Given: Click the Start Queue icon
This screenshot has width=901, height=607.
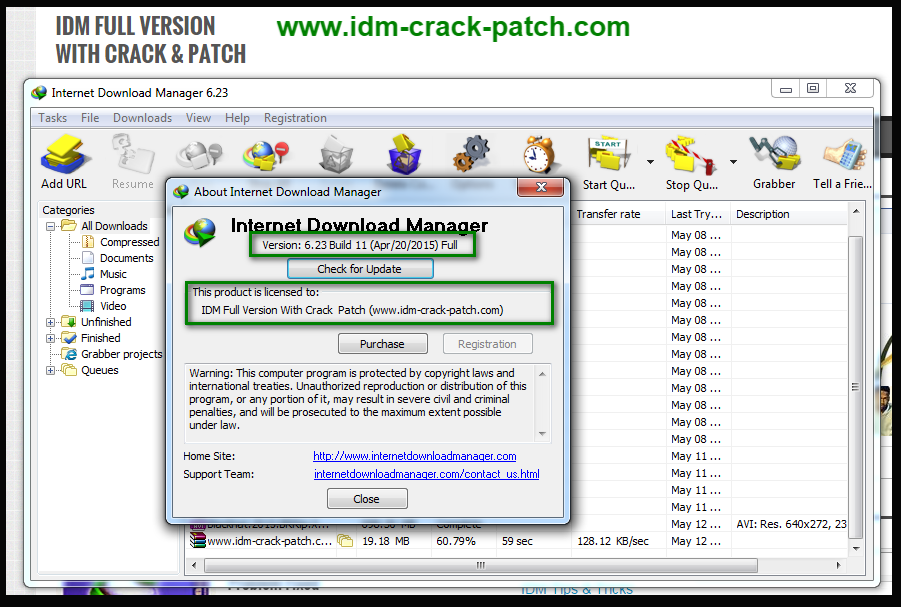Looking at the screenshot, I should (609, 154).
